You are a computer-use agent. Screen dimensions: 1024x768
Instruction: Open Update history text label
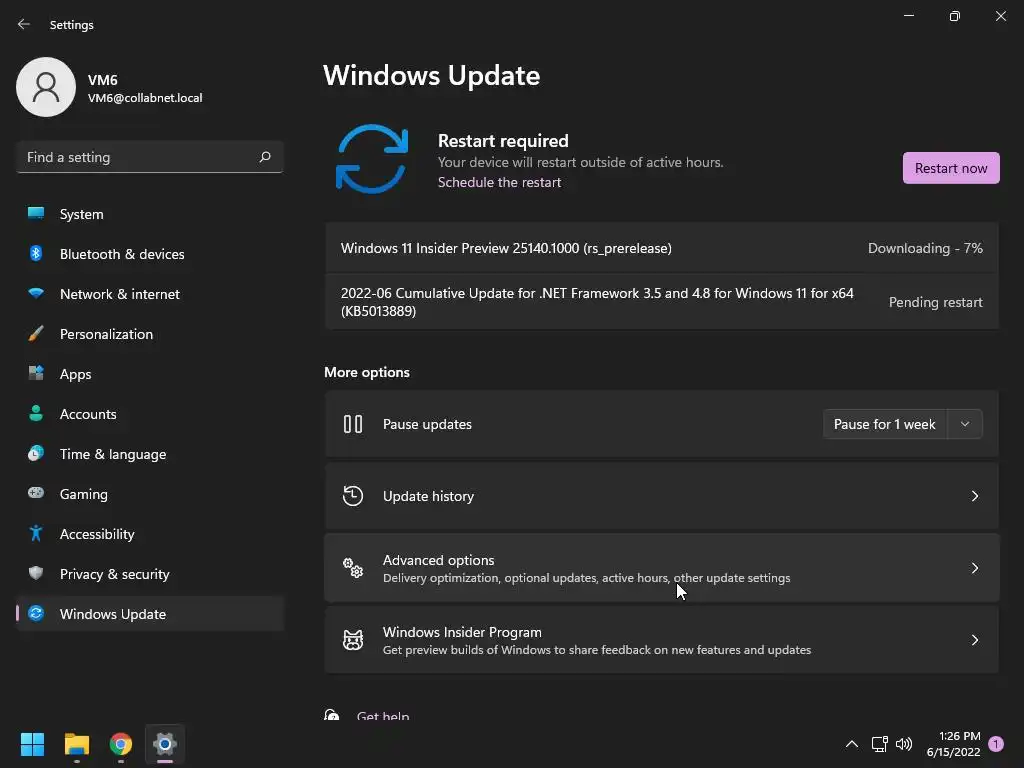[x=428, y=496]
